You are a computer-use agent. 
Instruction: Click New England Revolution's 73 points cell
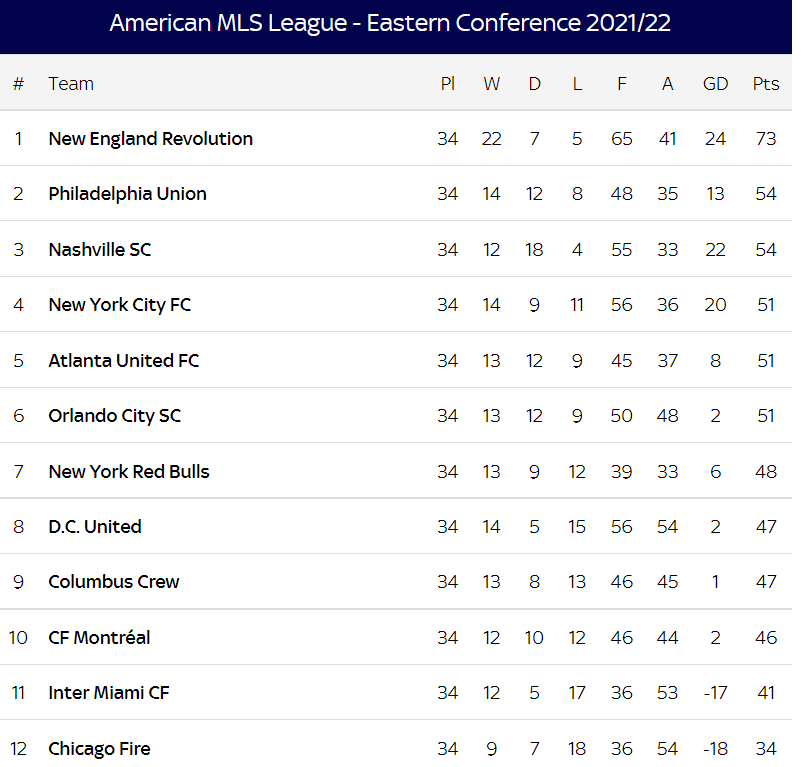(x=765, y=139)
